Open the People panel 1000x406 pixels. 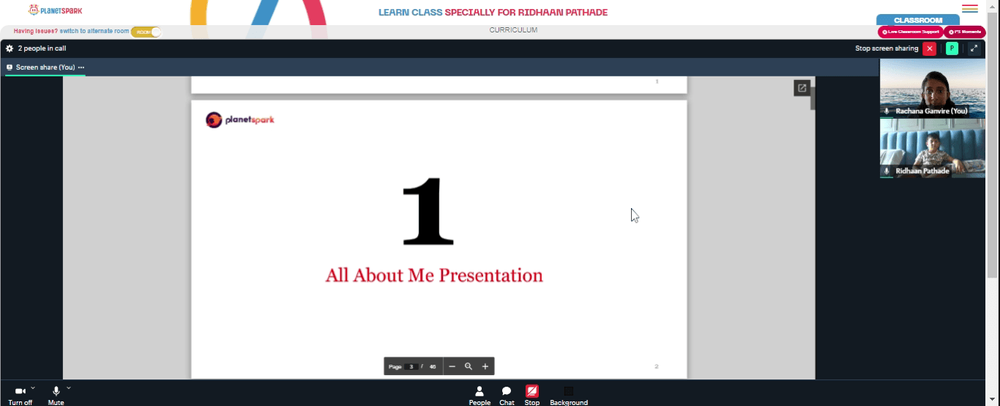point(480,395)
